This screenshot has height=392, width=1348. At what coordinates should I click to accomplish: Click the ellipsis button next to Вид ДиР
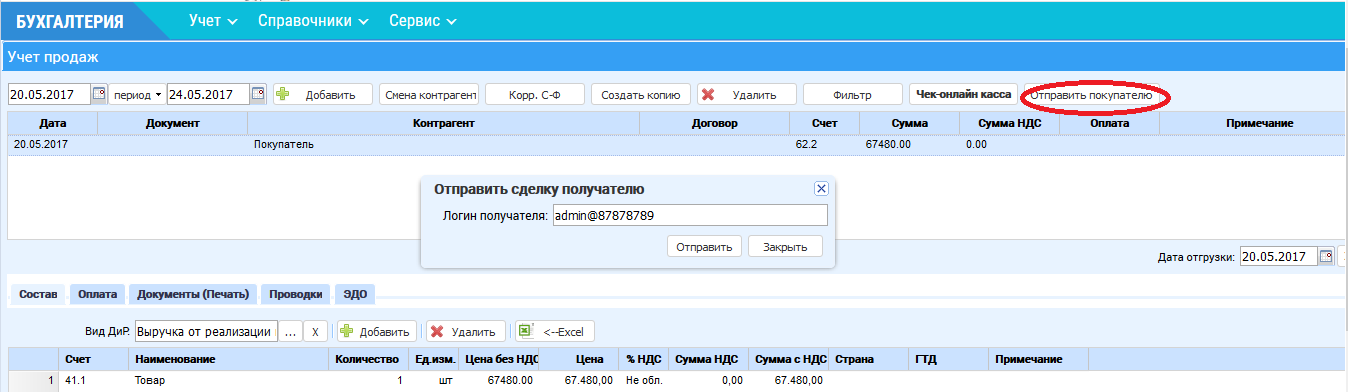pyautogui.click(x=290, y=331)
